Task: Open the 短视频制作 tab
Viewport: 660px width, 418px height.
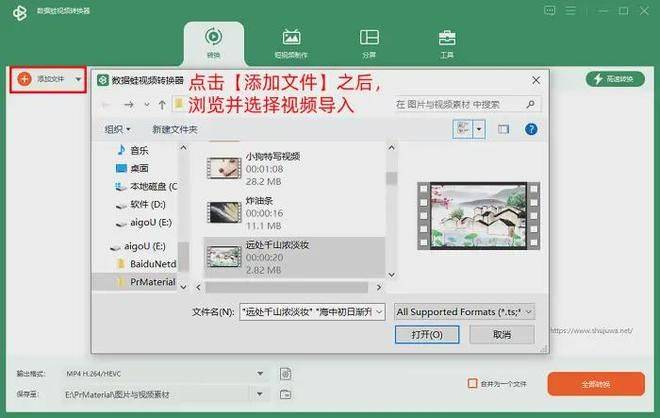Action: click(x=291, y=44)
